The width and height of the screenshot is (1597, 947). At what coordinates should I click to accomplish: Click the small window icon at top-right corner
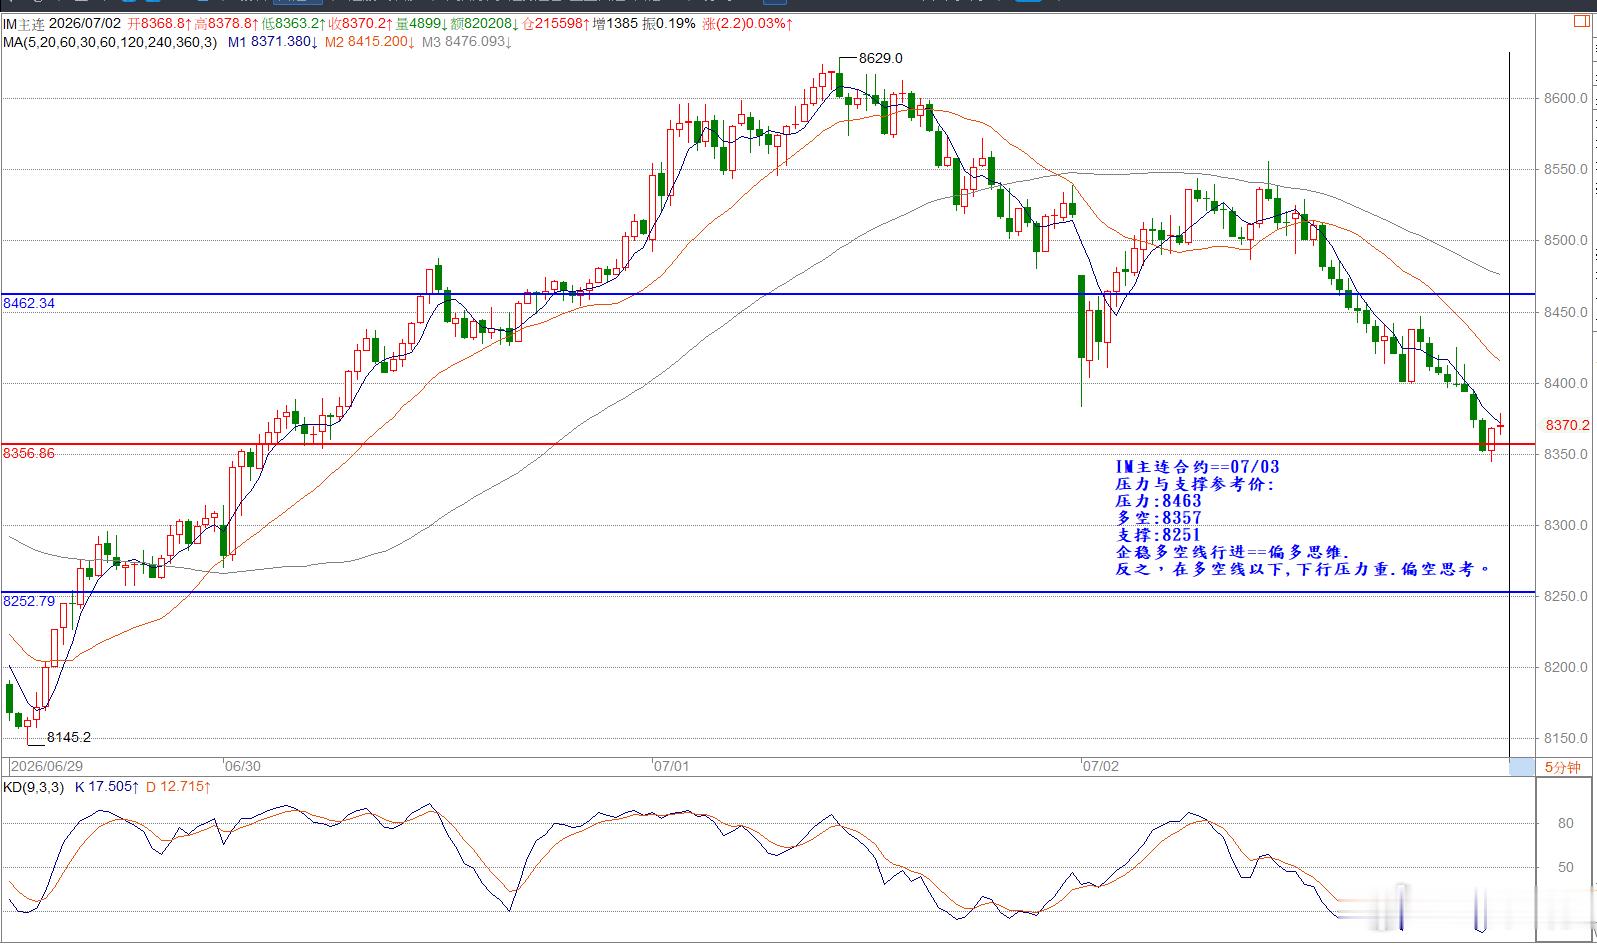coord(1582,20)
